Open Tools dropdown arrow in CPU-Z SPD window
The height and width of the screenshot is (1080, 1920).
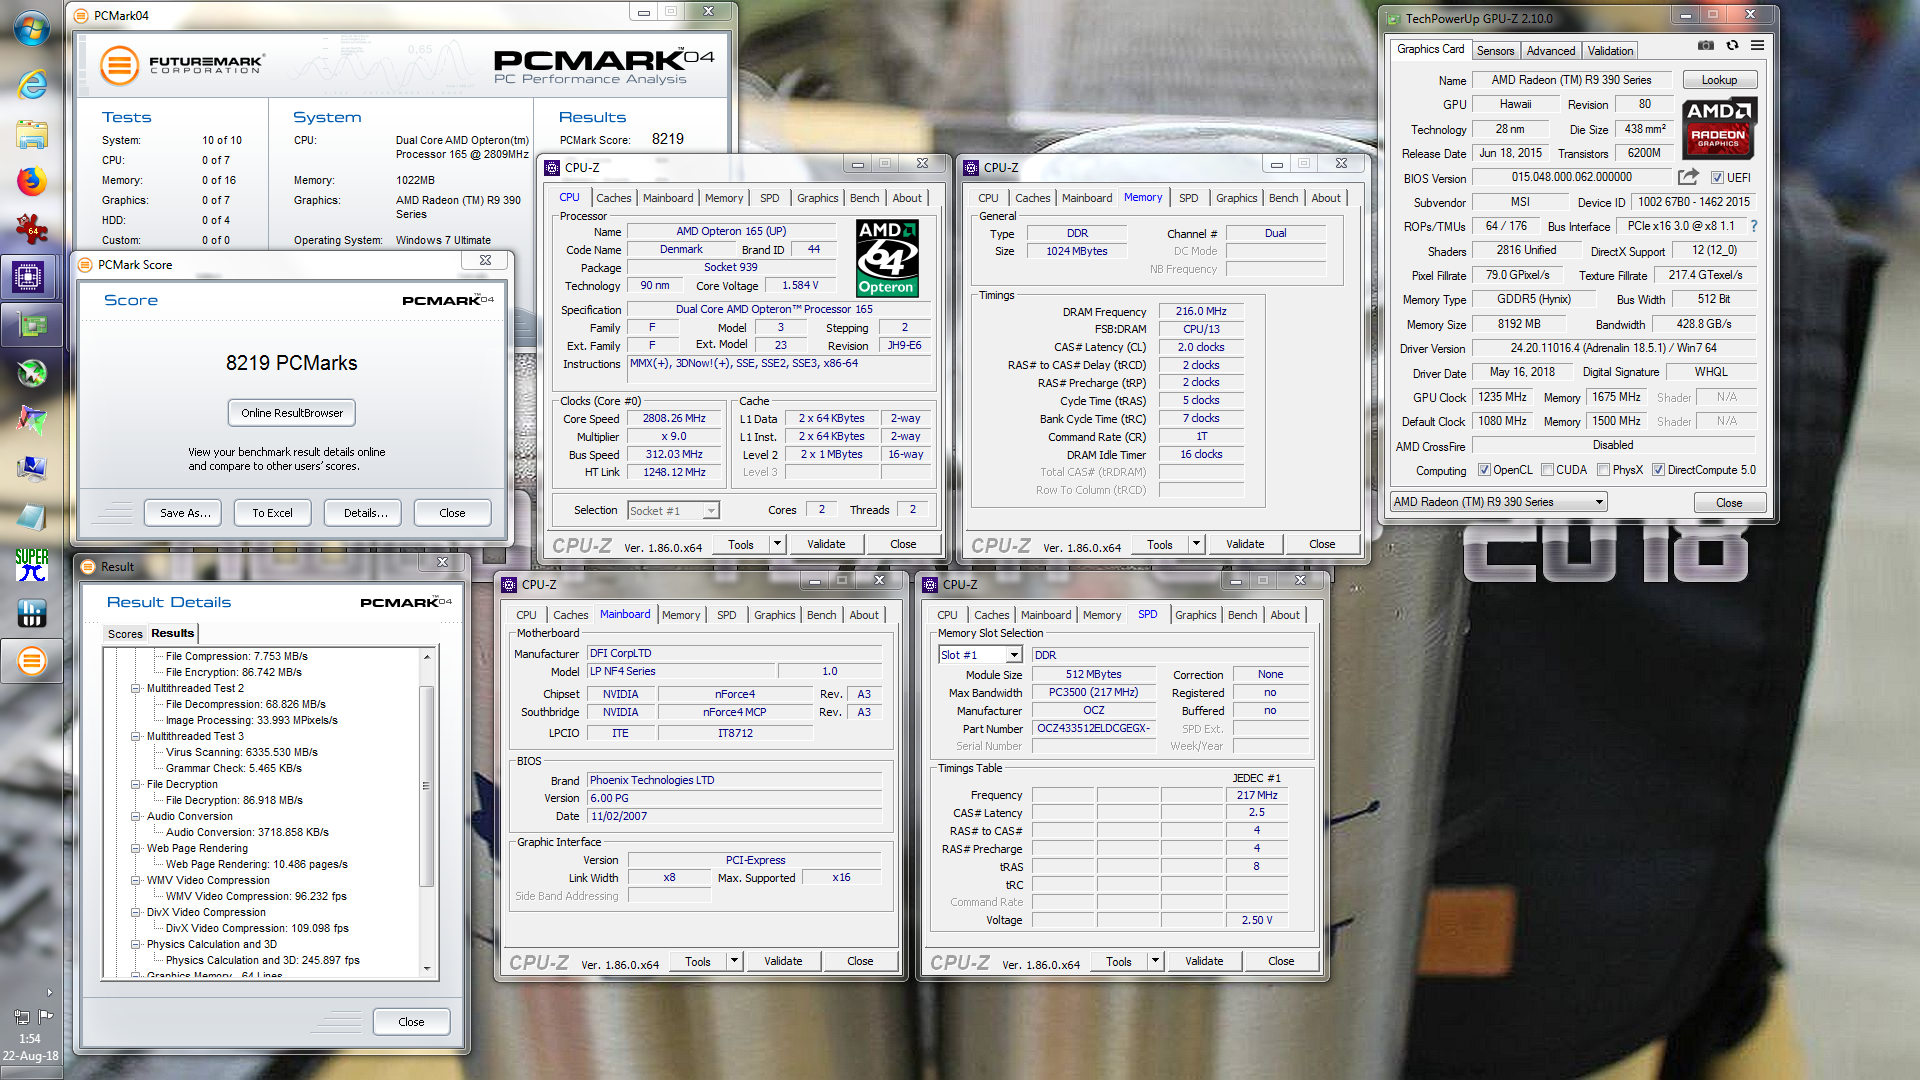pos(1155,961)
